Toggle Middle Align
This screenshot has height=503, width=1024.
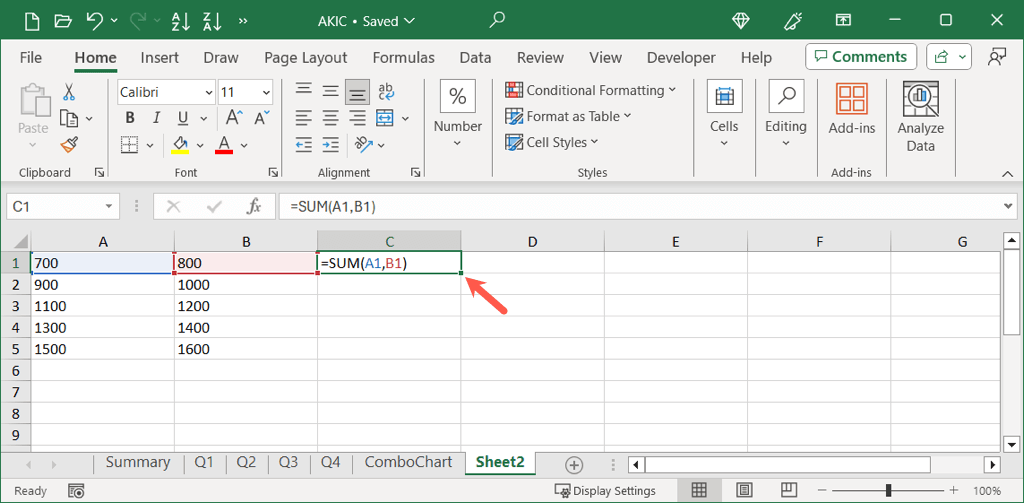[330, 91]
